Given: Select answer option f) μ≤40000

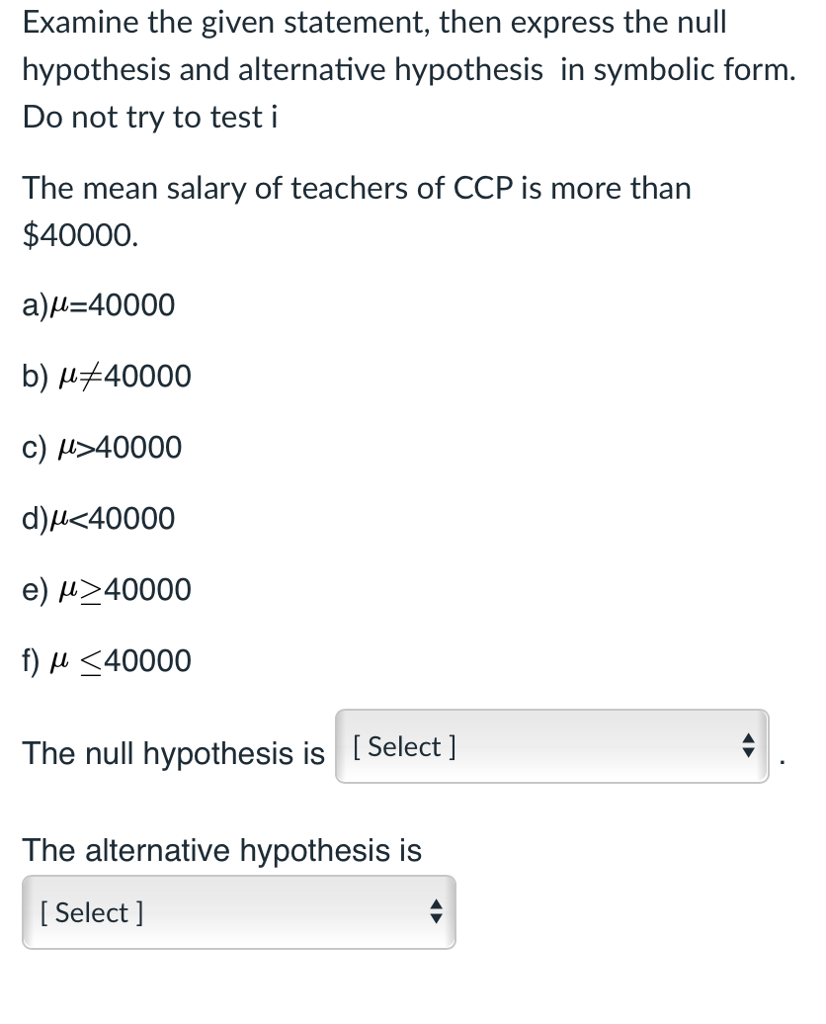Looking at the screenshot, I should click(106, 661).
